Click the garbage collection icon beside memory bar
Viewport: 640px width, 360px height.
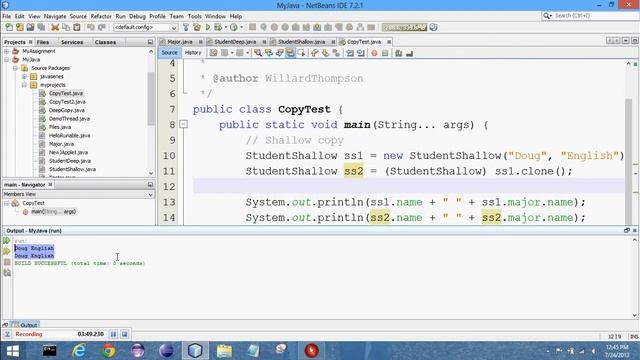coord(433,27)
